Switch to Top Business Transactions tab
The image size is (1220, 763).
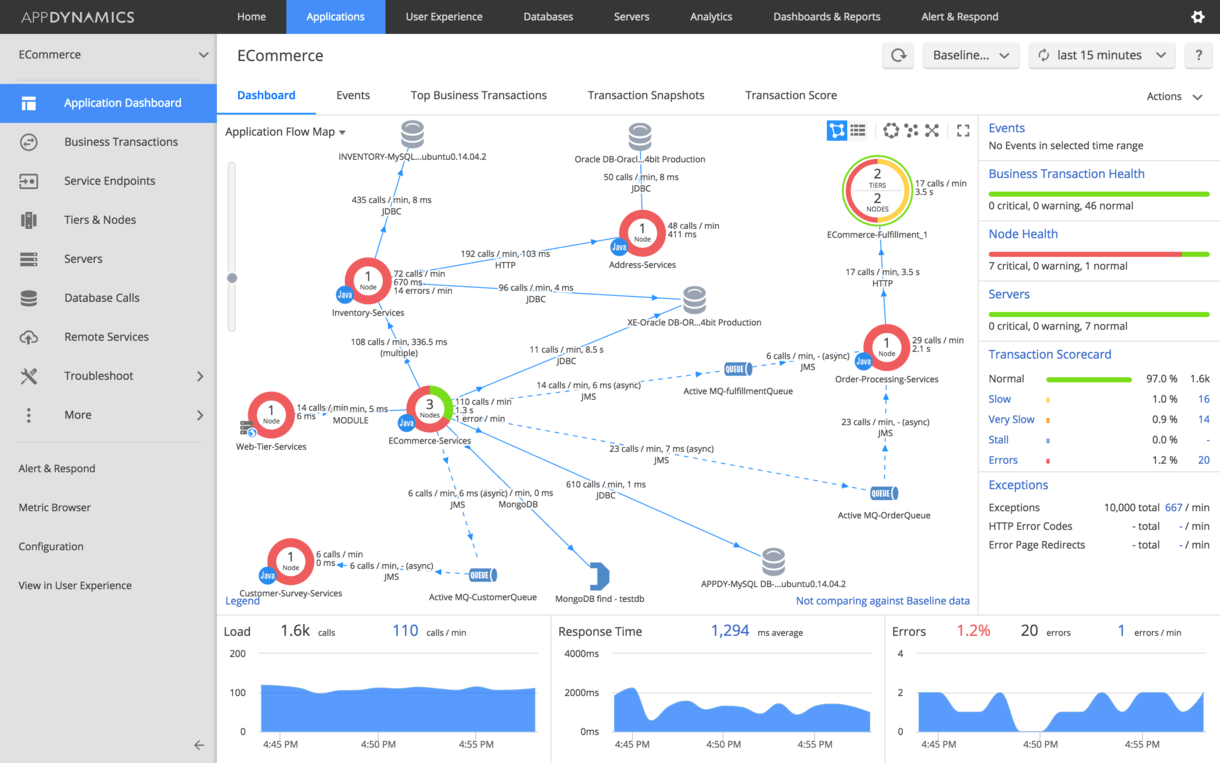[479, 95]
